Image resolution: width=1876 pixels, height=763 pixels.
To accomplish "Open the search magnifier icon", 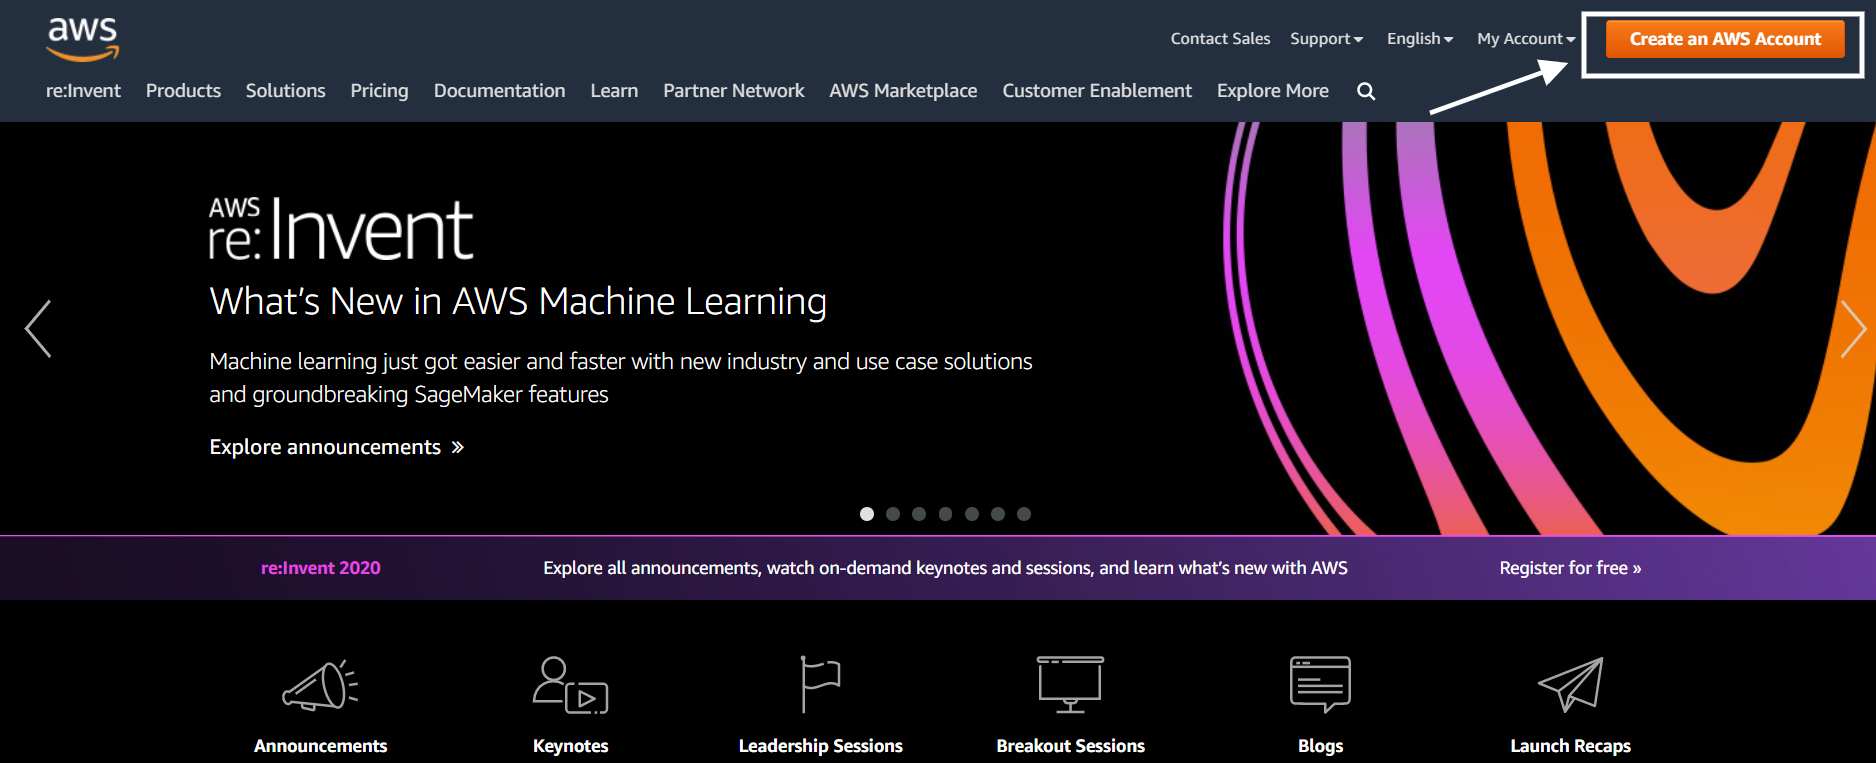I will click(x=1366, y=91).
